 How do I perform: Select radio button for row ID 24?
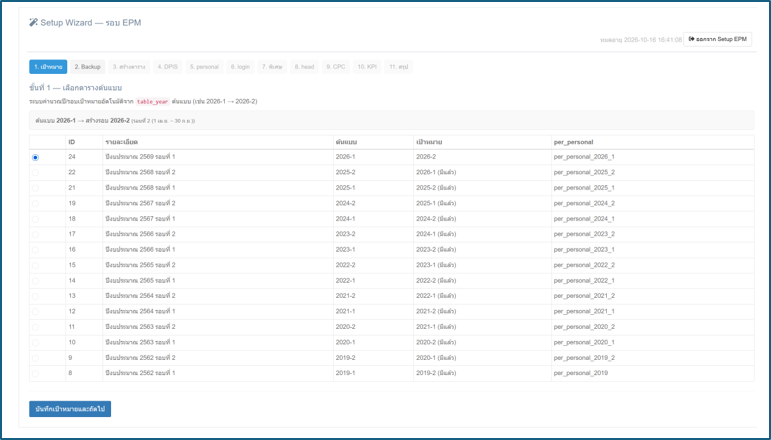coord(35,157)
